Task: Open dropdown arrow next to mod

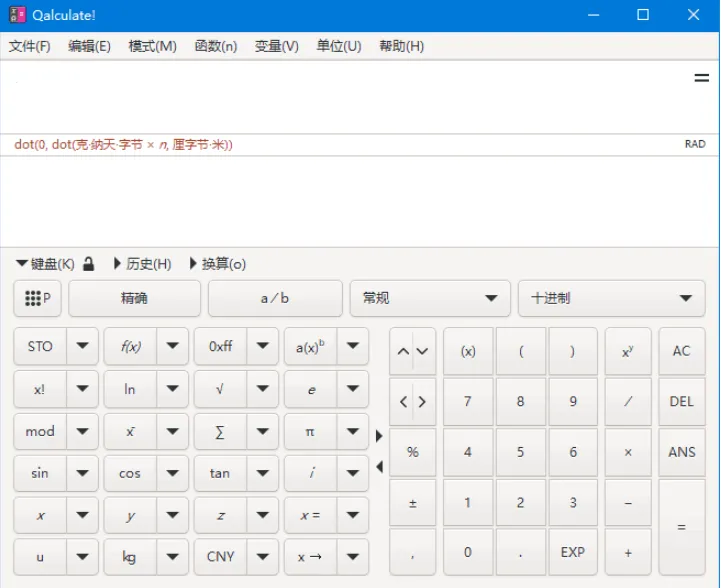Action: tap(82, 432)
